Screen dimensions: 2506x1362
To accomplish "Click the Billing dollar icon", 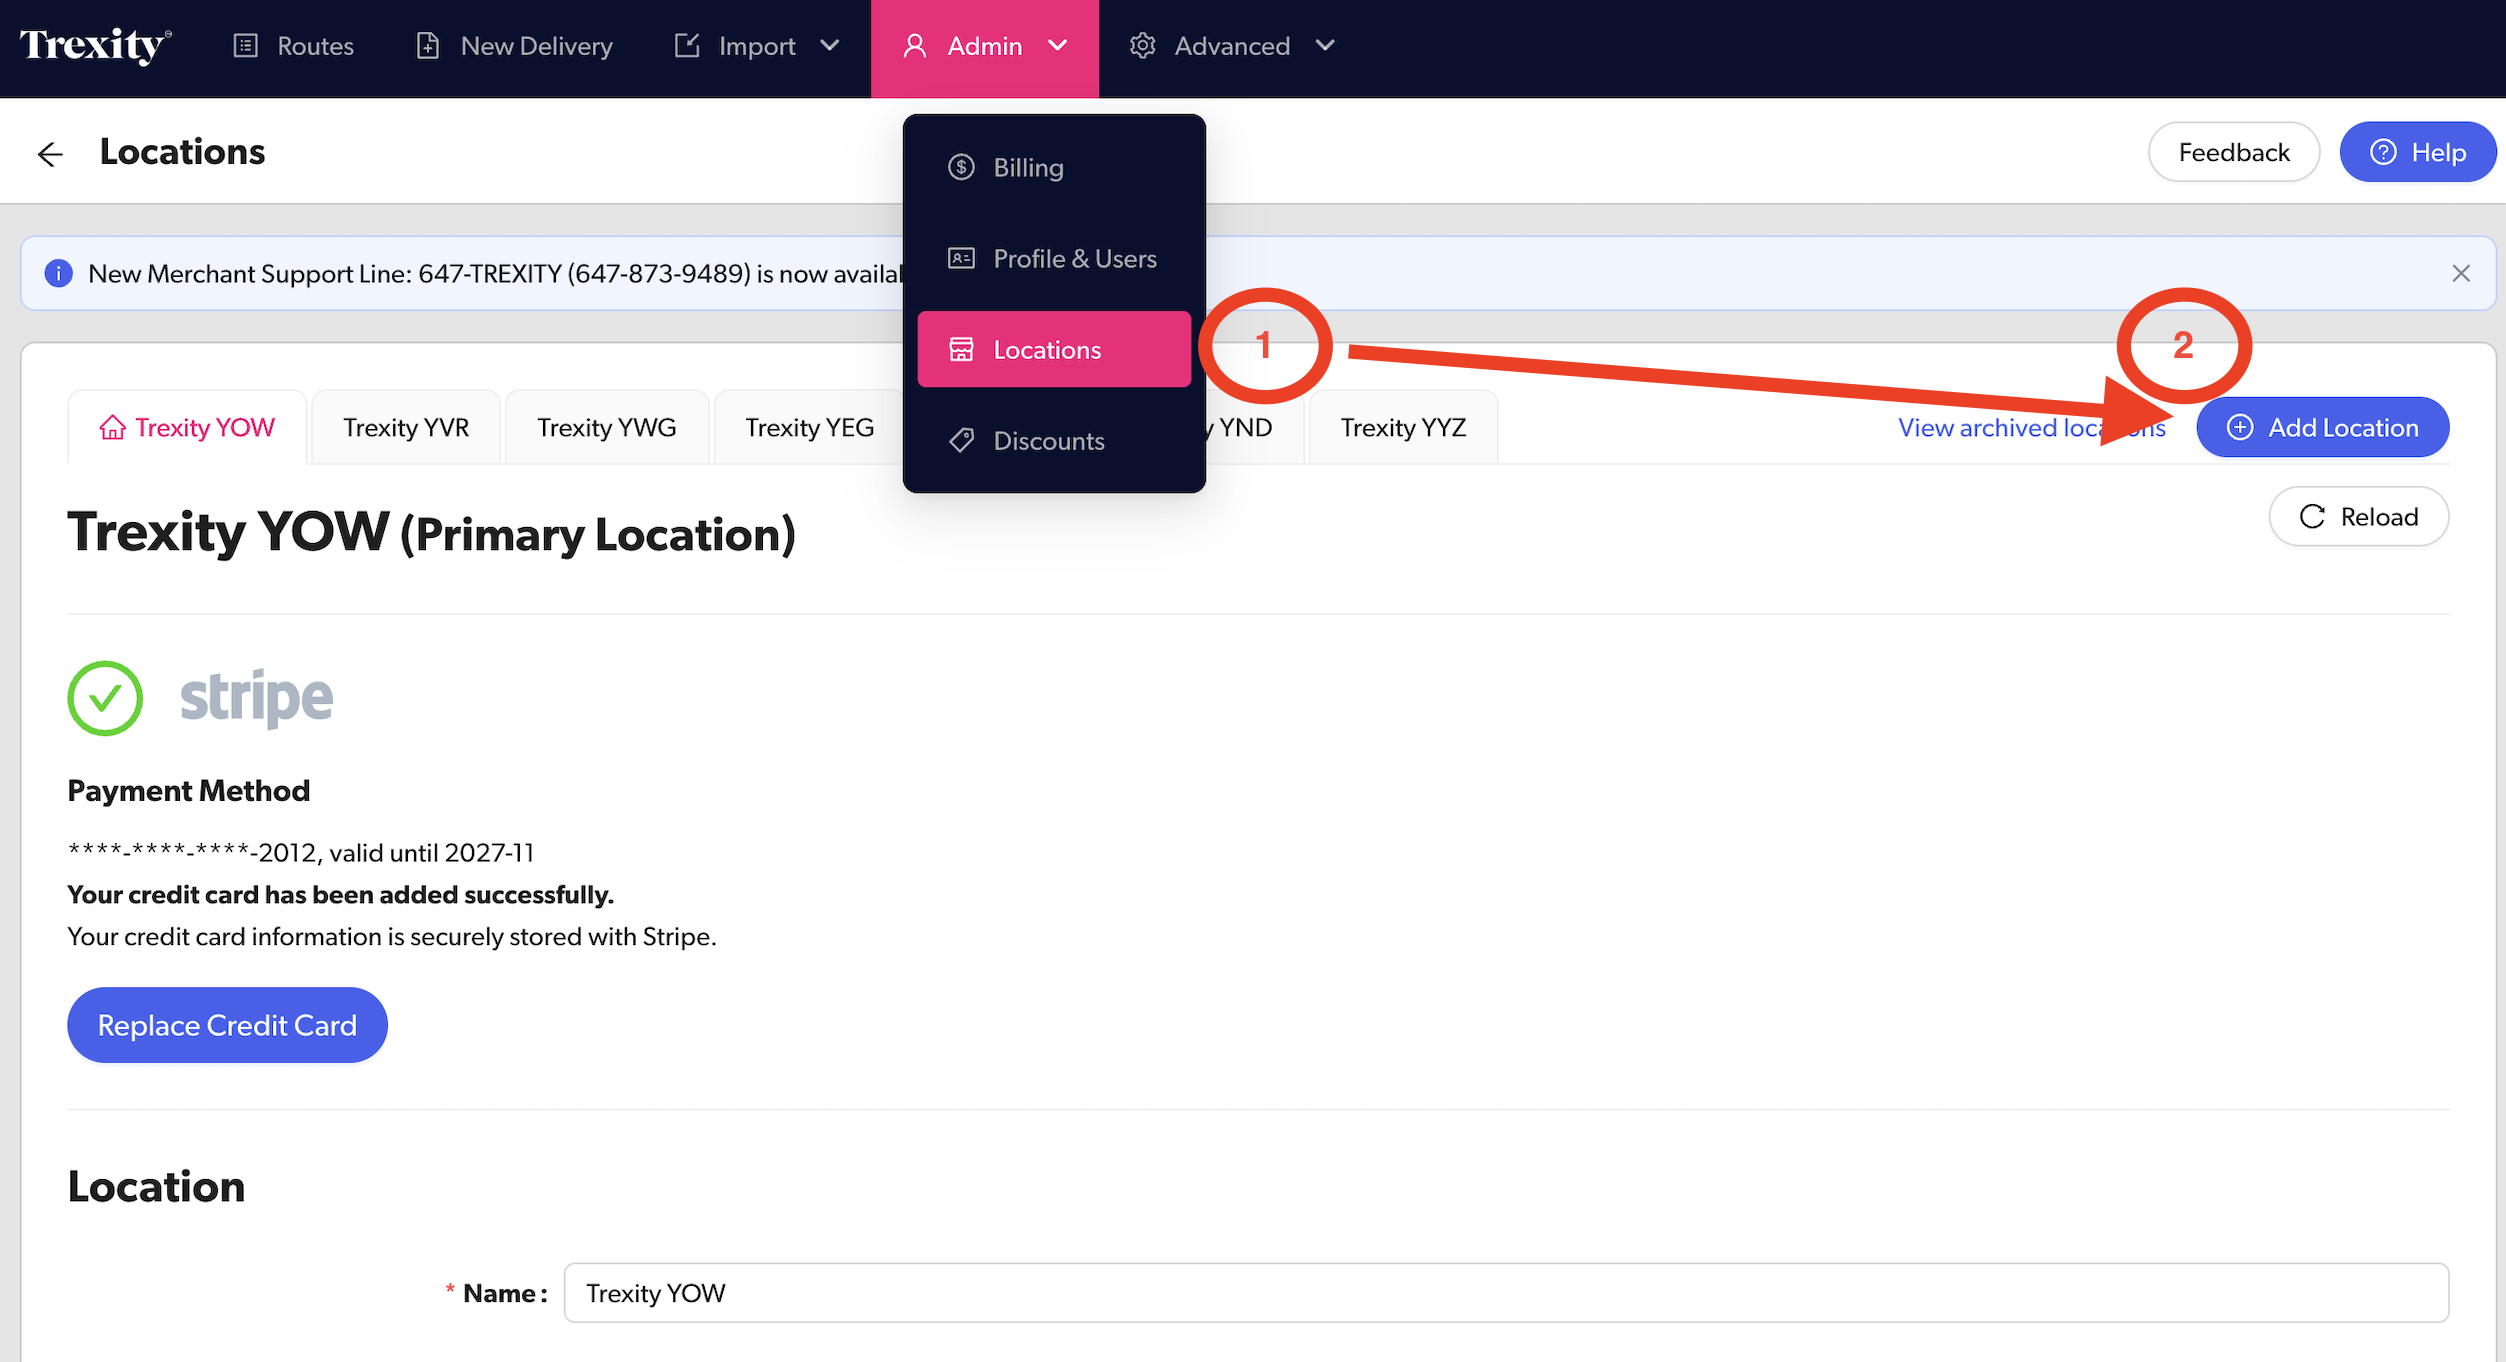I will coord(961,167).
